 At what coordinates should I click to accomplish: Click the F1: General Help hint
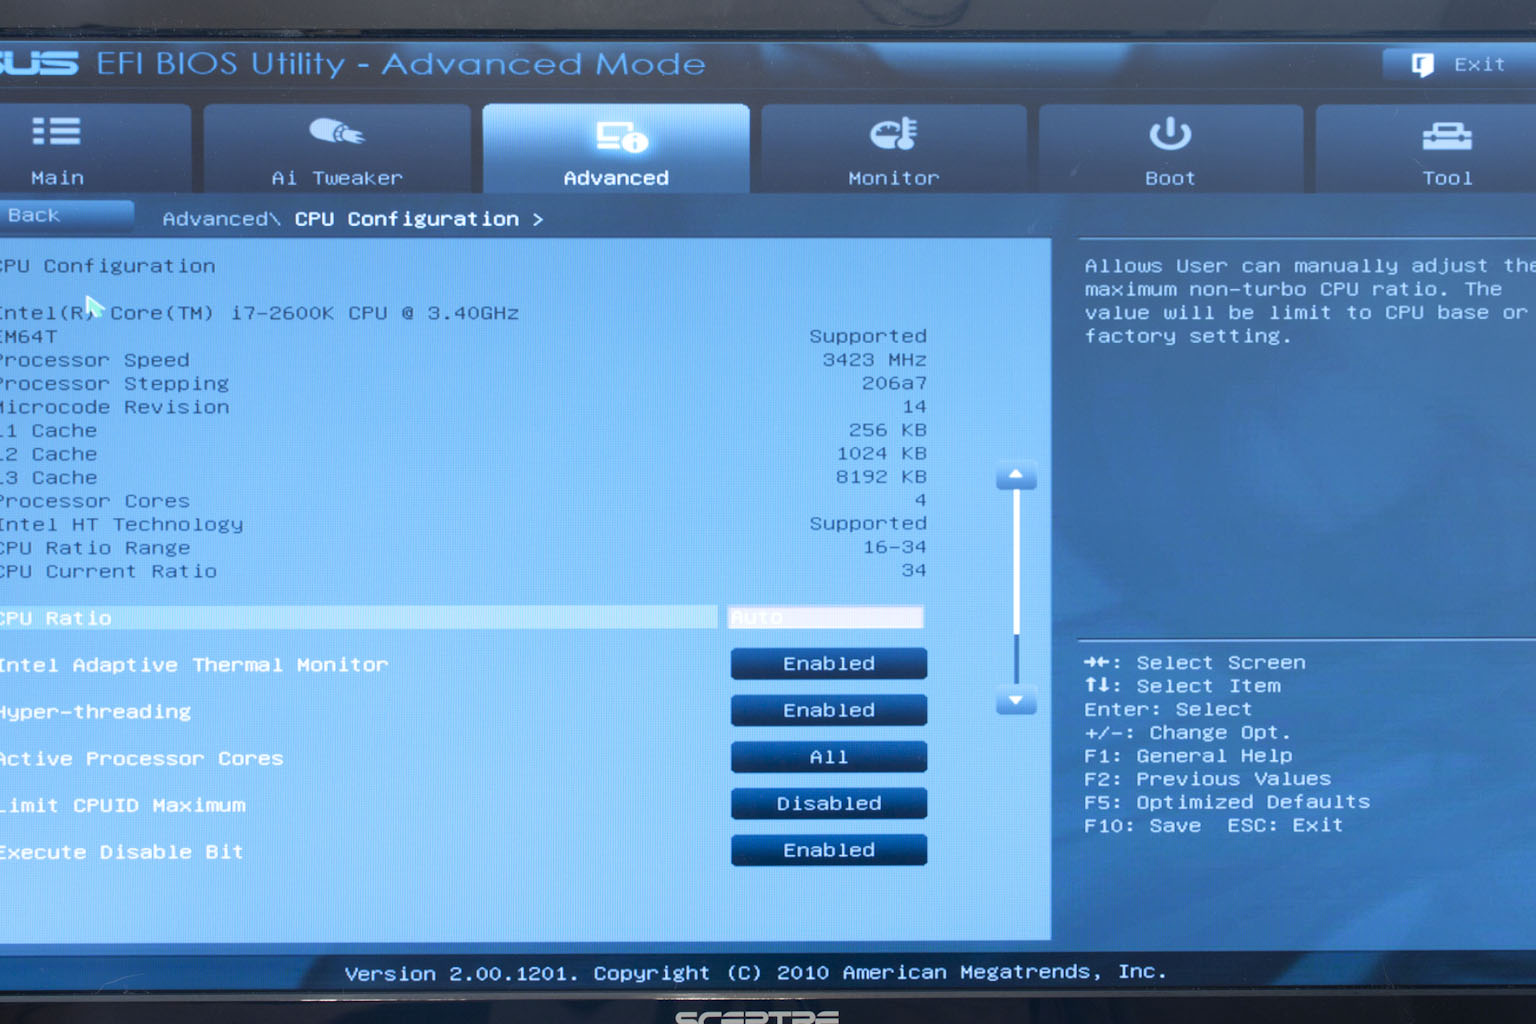[1188, 756]
